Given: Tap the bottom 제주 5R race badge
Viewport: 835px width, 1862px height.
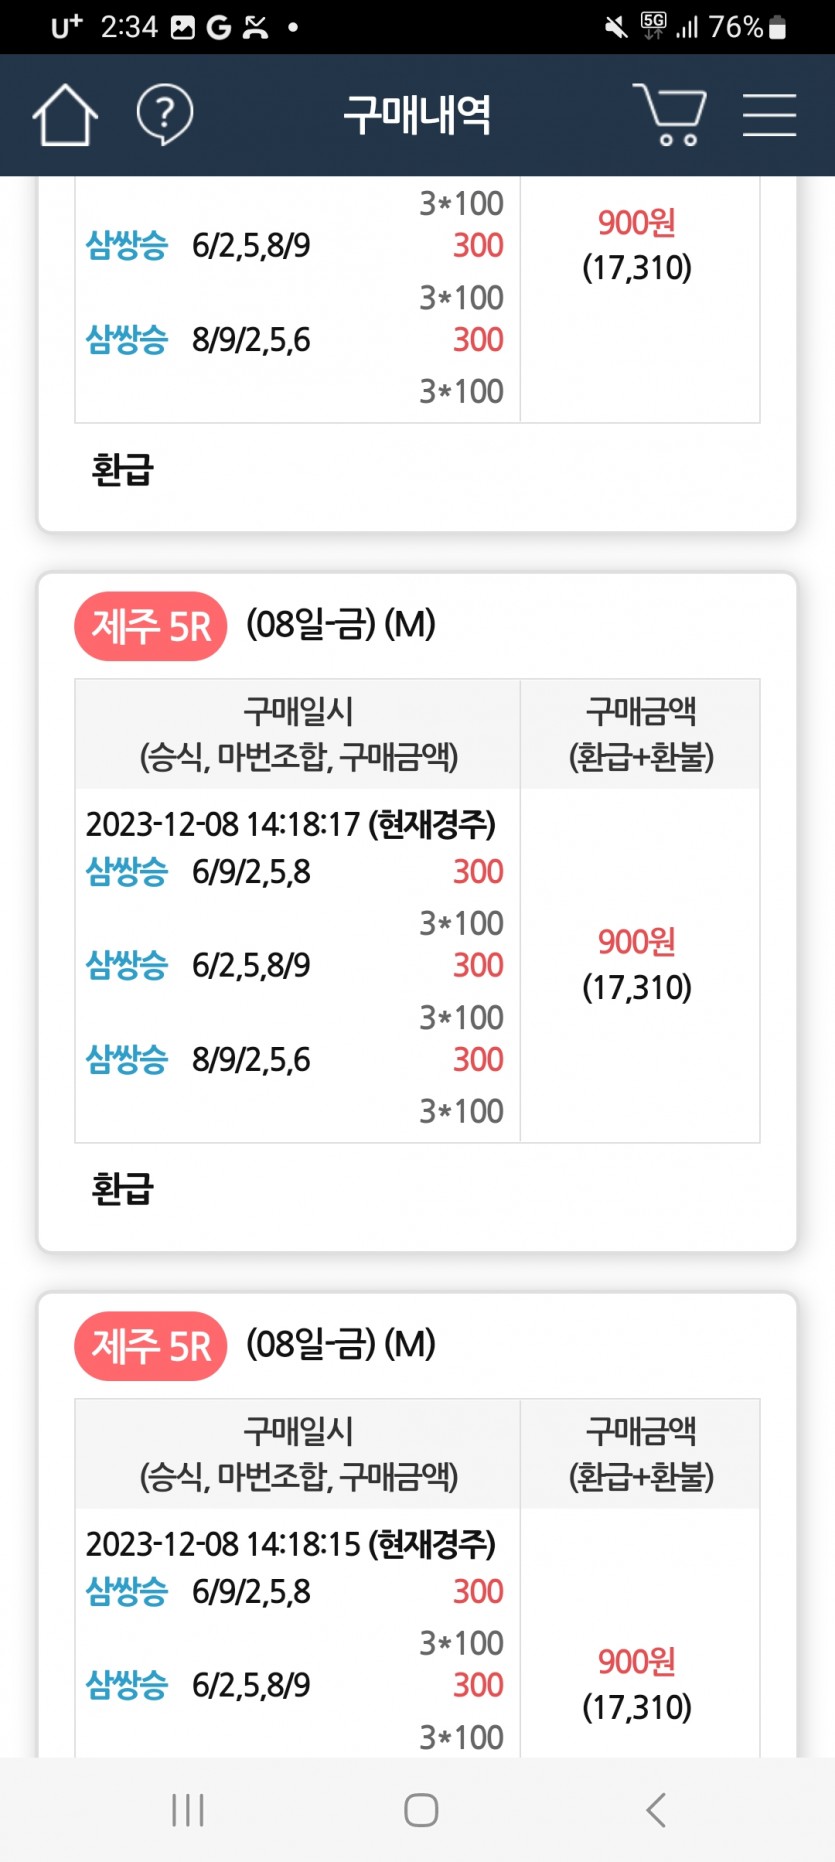Looking at the screenshot, I should coord(151,1346).
